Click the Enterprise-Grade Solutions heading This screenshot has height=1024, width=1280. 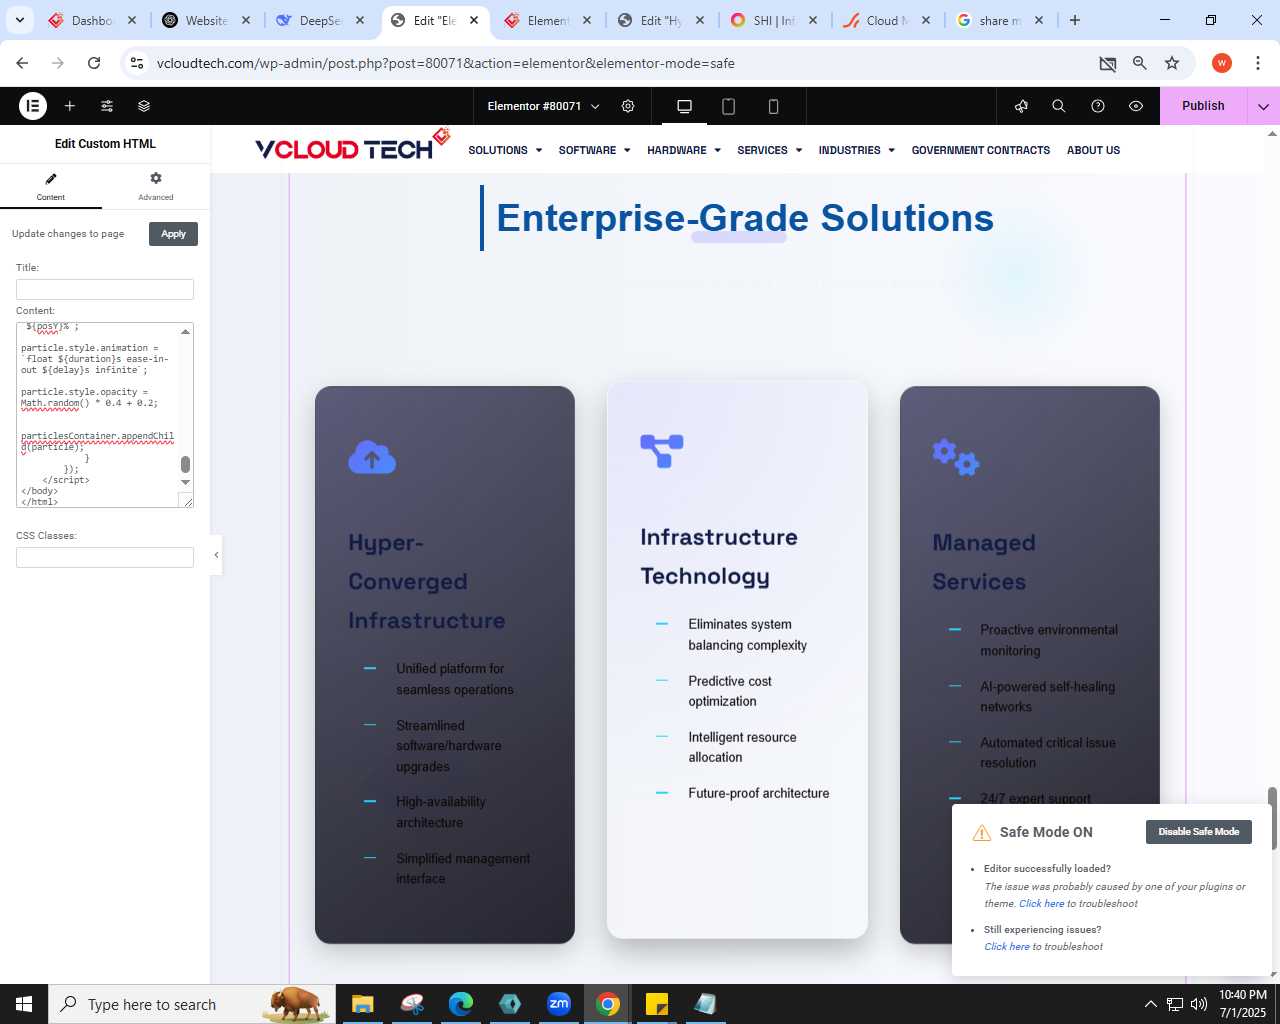click(745, 218)
